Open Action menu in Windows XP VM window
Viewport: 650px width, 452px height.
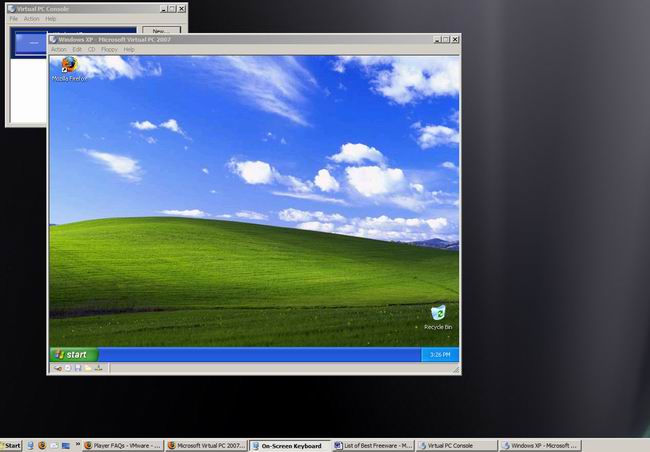pos(59,49)
